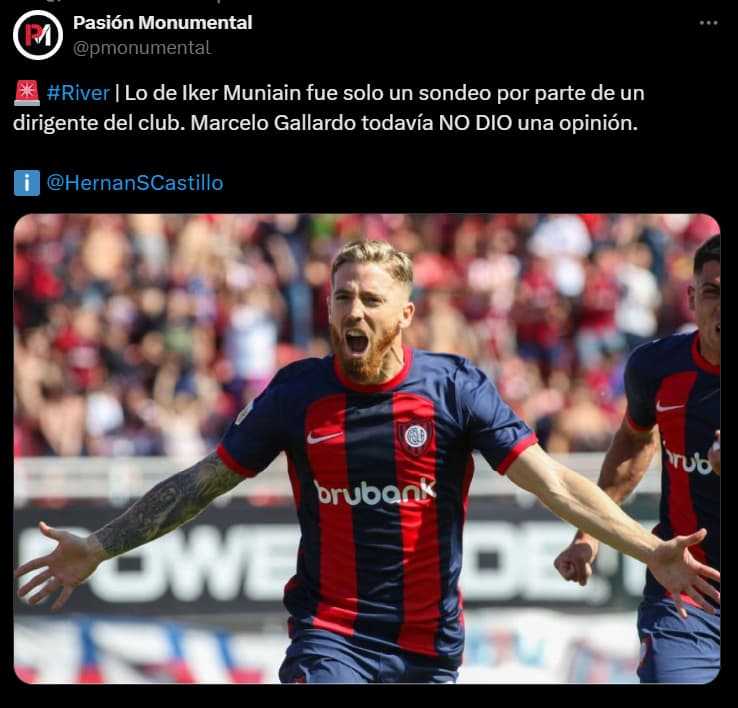Open the @pmonumental handle link

[x=142, y=48]
